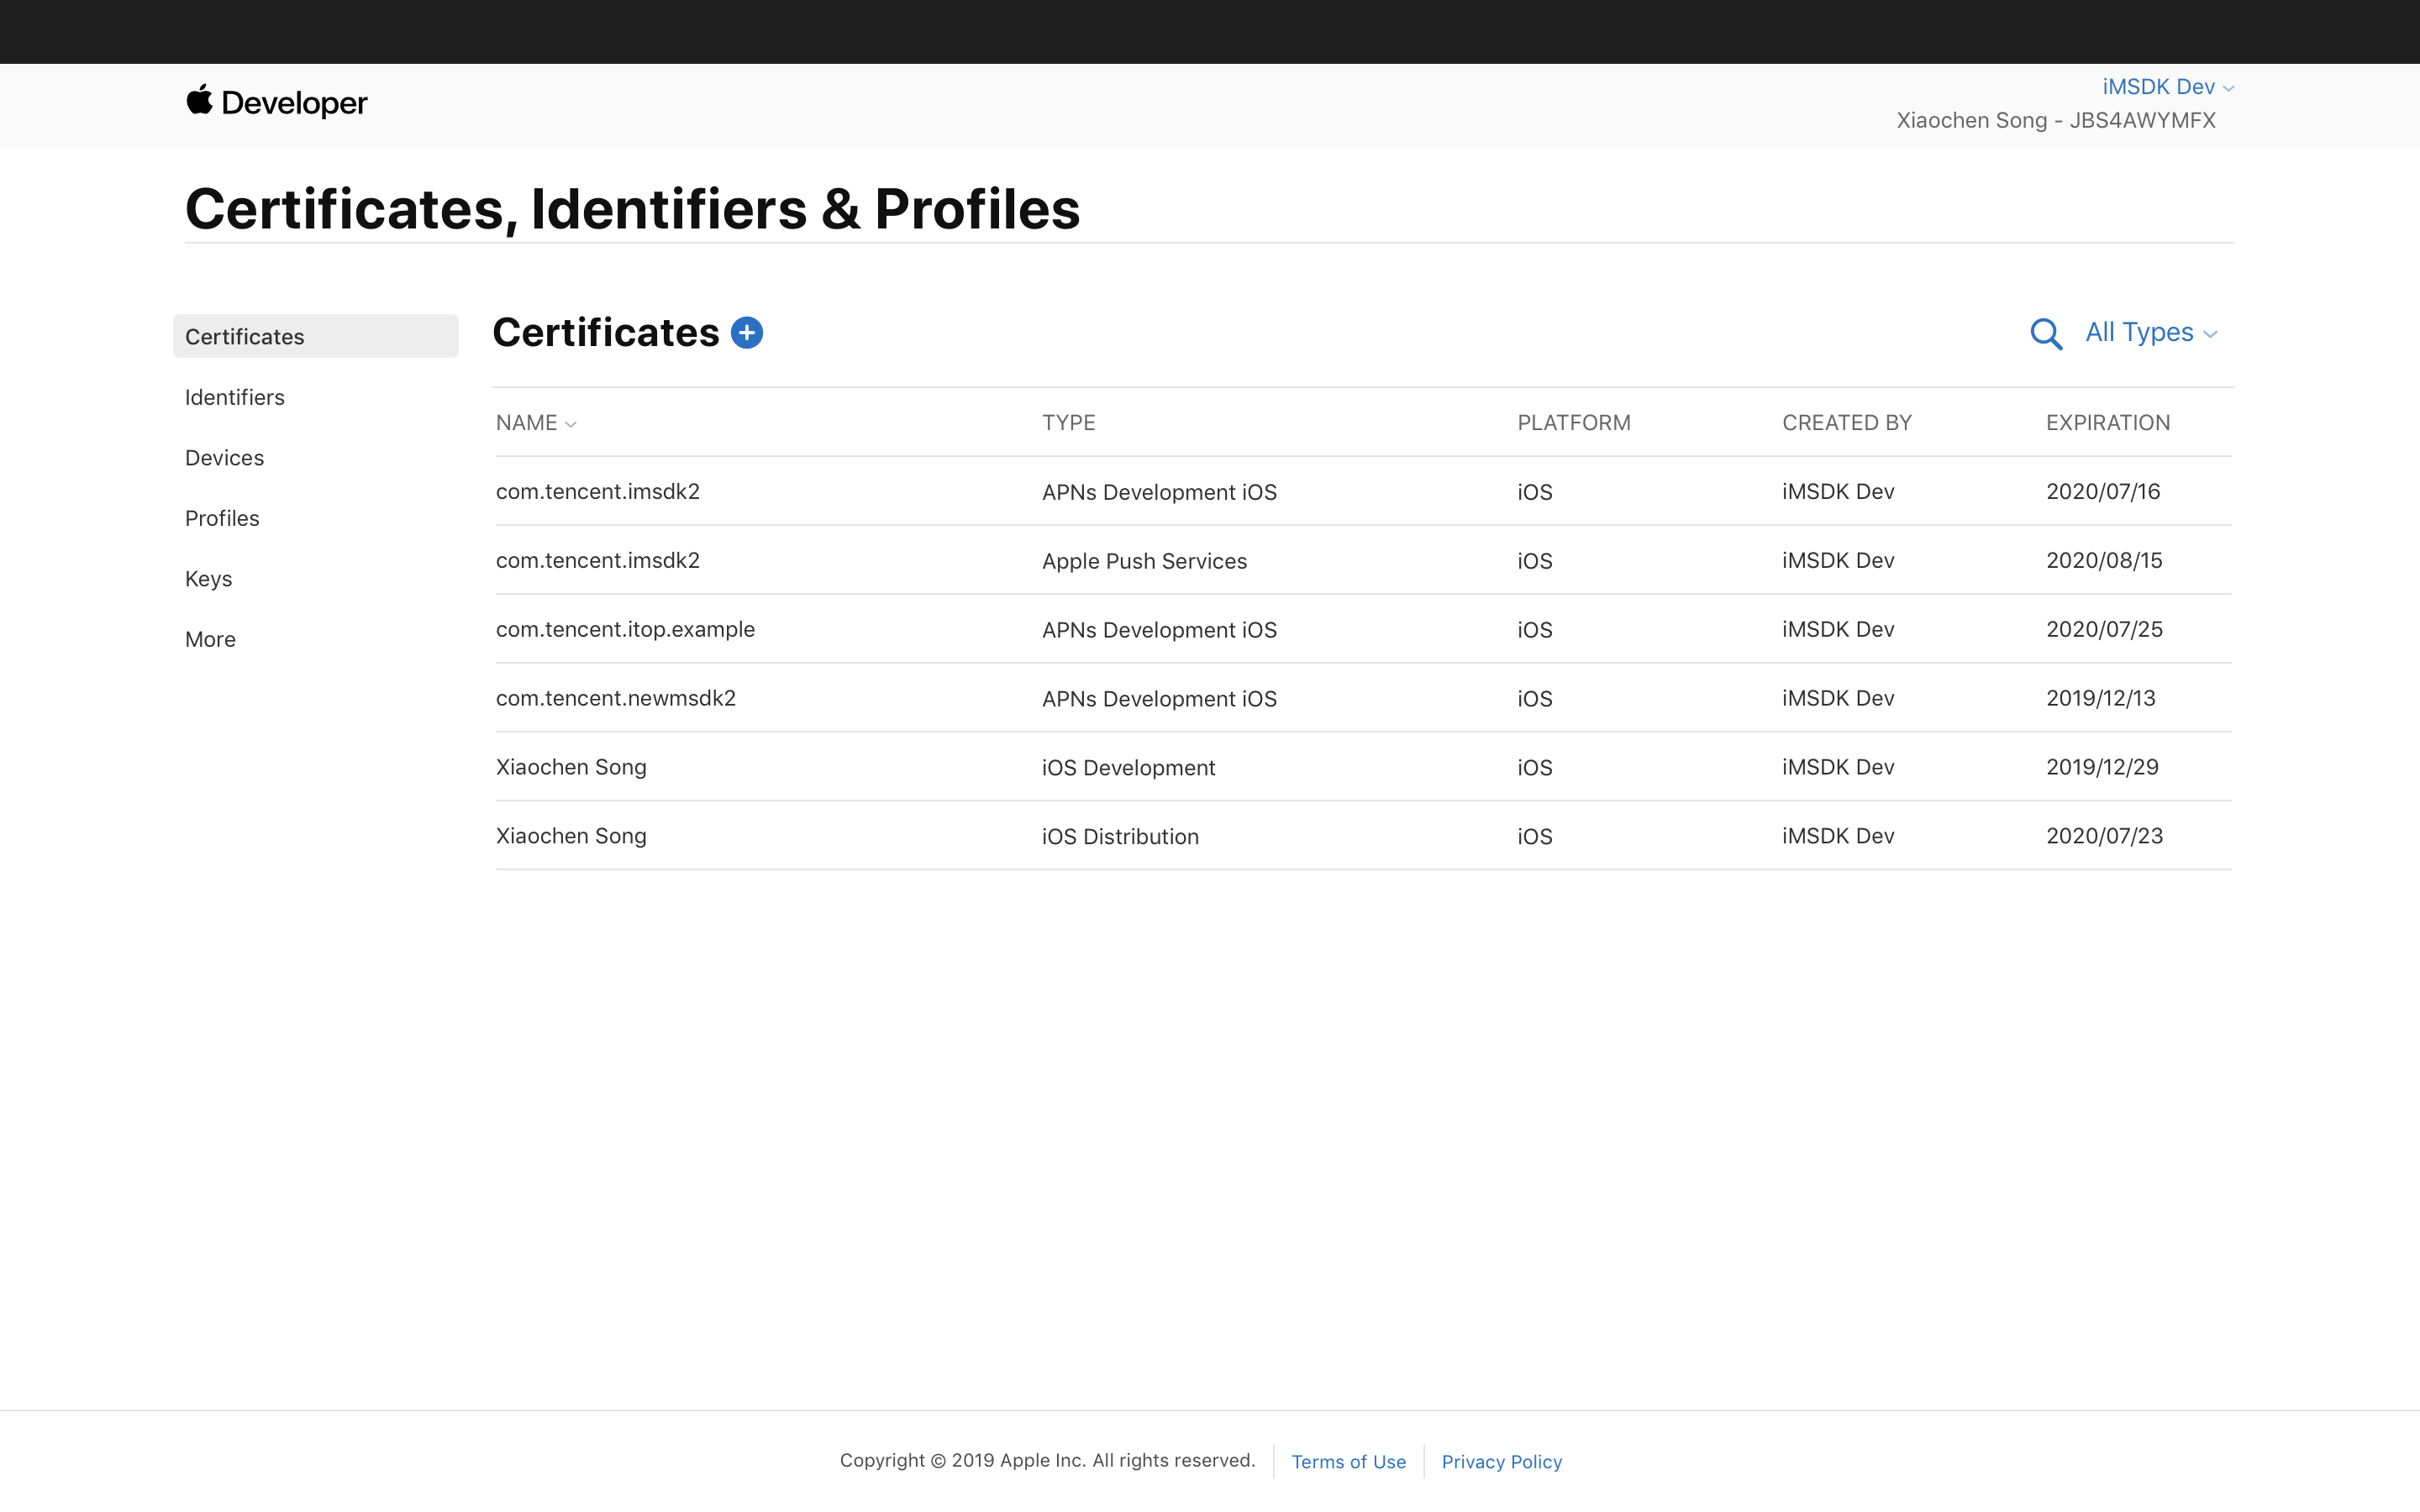The image size is (2420, 1512).
Task: Click the iOS Development type cell
Action: (x=1129, y=767)
